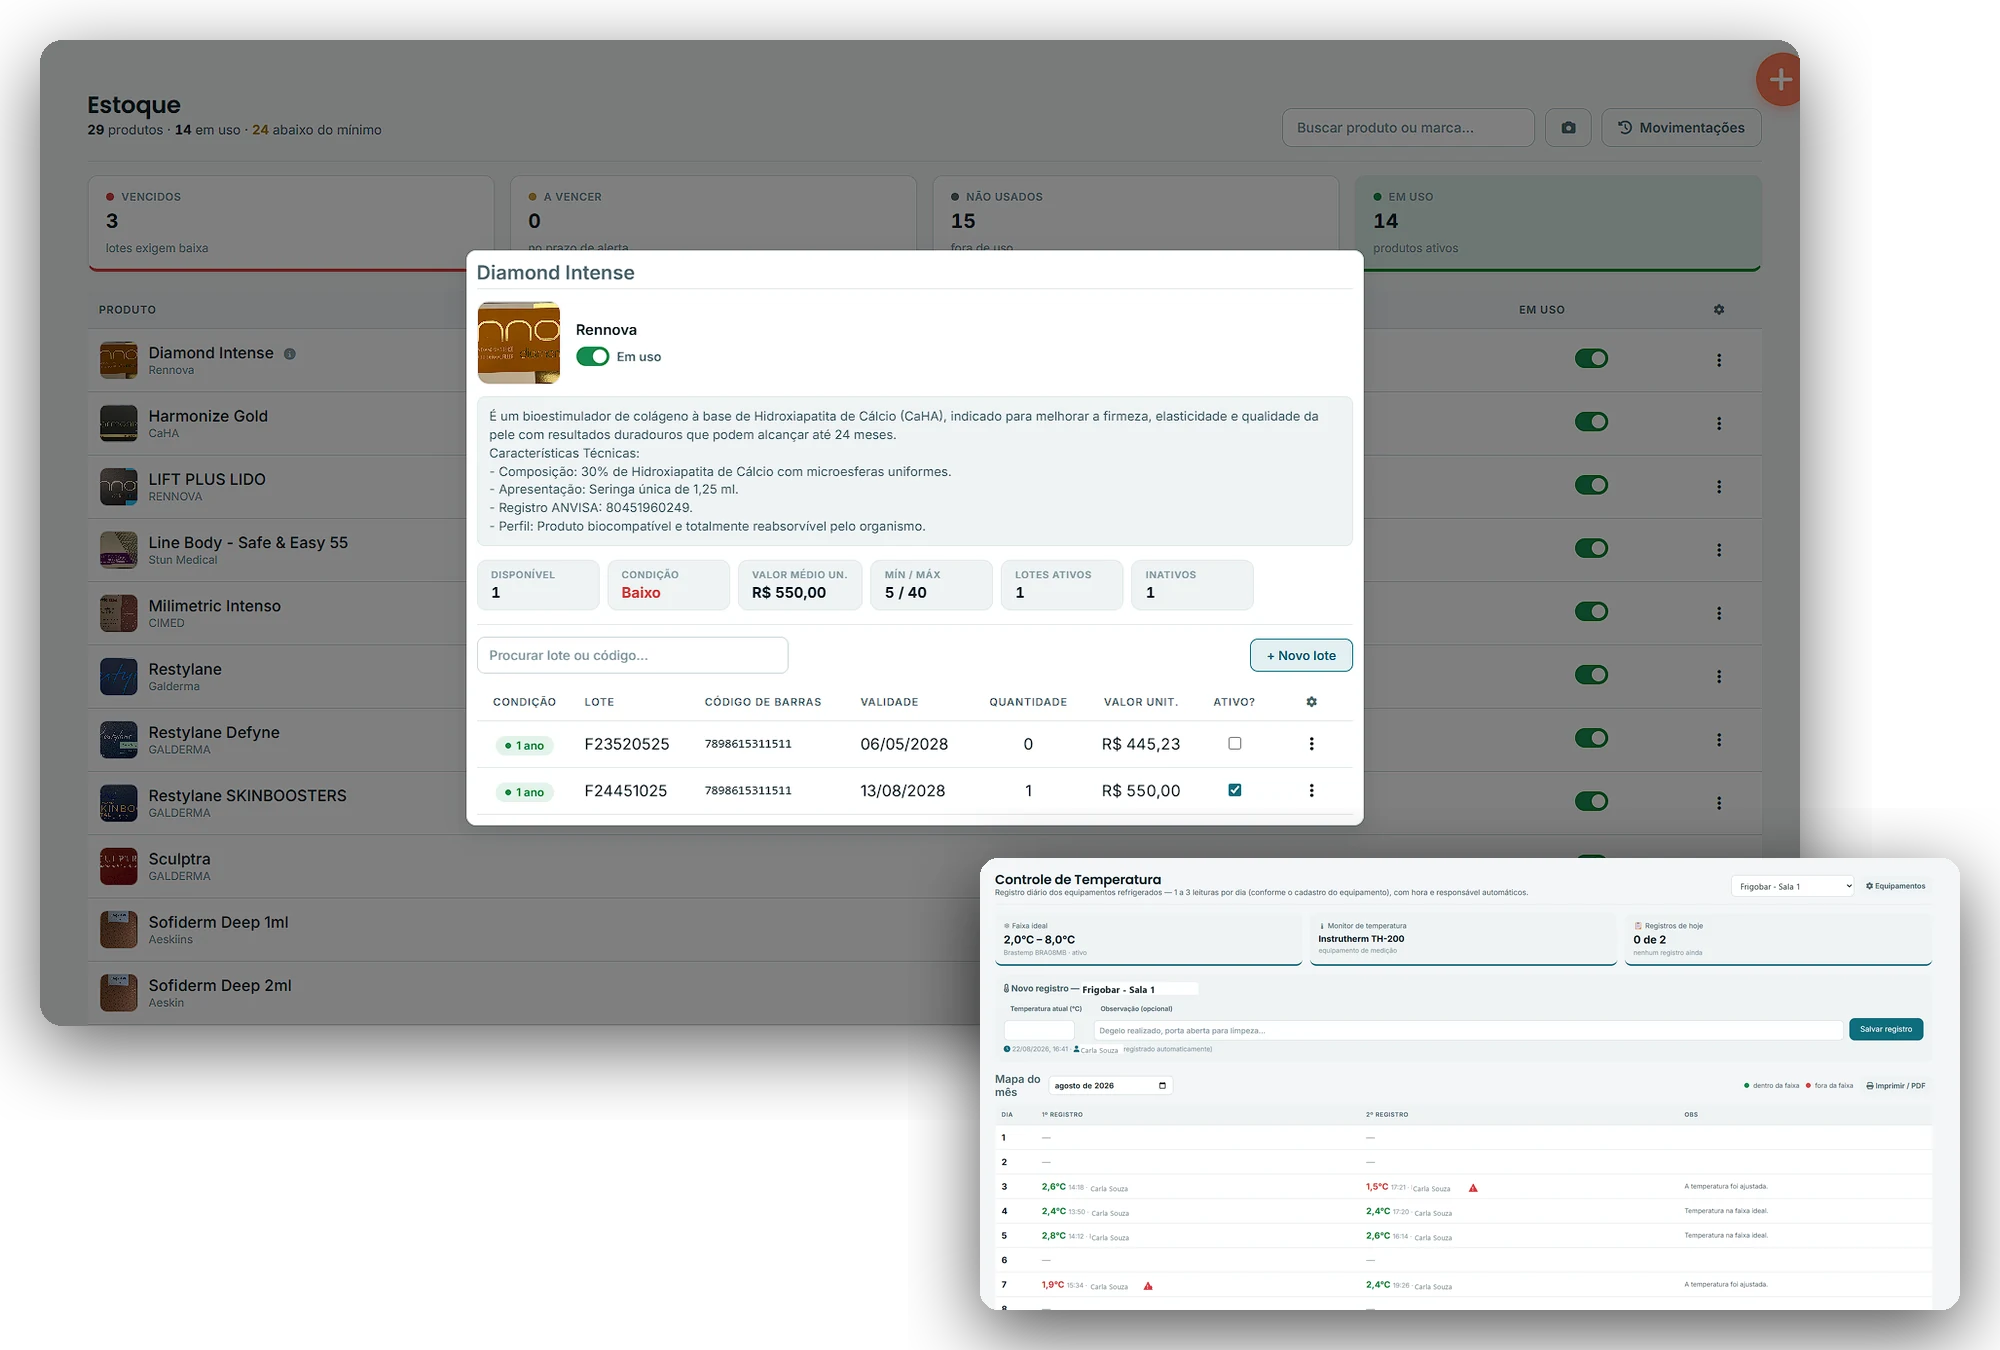
Task: Click the R$ 550,00 valor médio value
Action: pos(789,593)
